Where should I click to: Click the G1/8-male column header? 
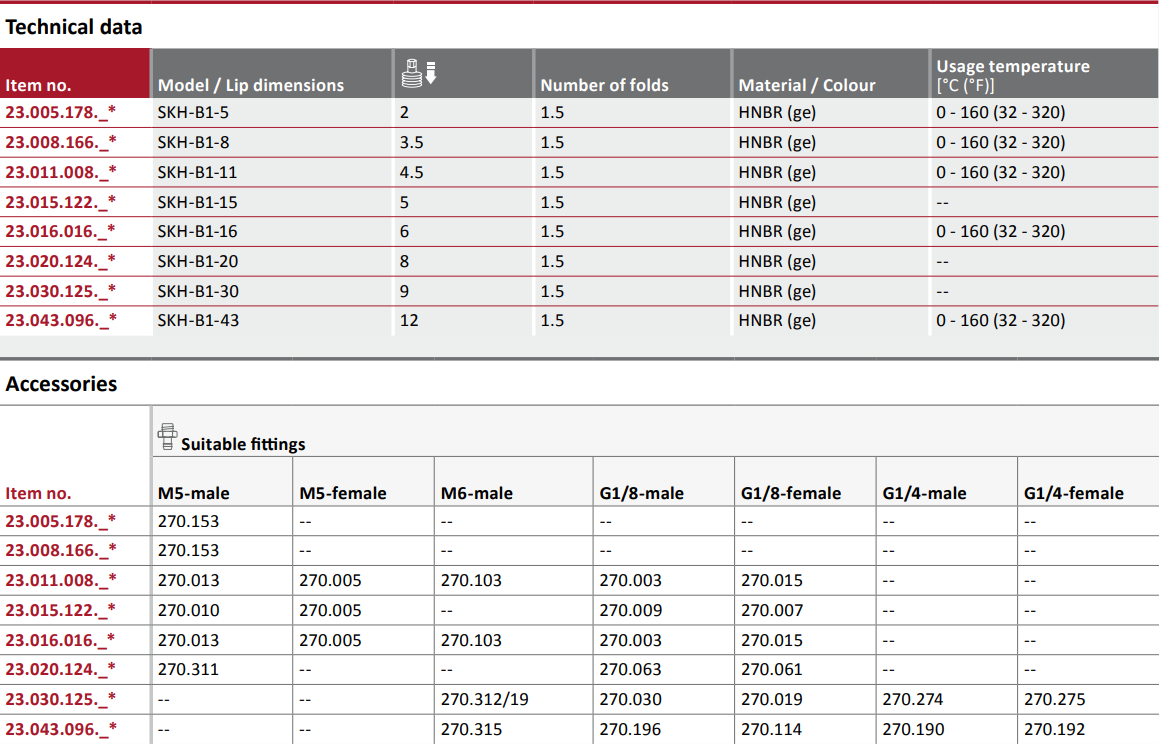[642, 493]
